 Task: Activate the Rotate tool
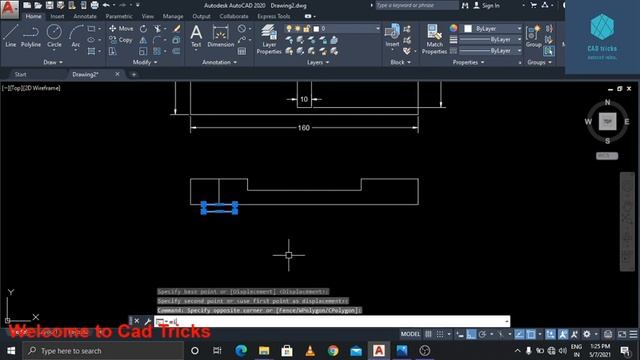point(143,29)
